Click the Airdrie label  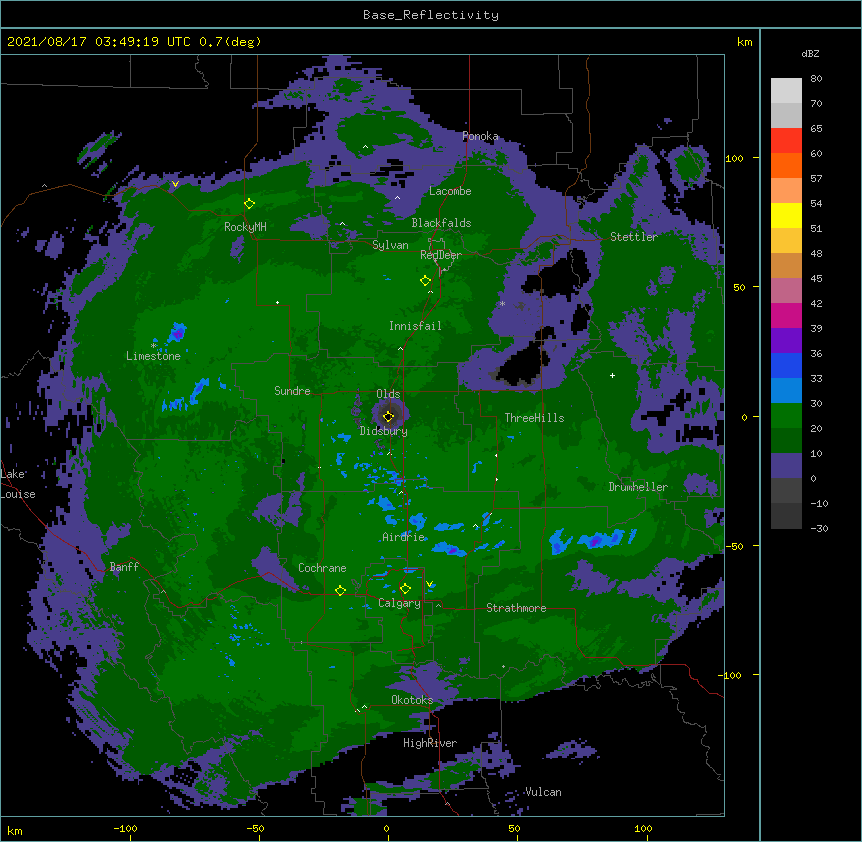click(404, 536)
